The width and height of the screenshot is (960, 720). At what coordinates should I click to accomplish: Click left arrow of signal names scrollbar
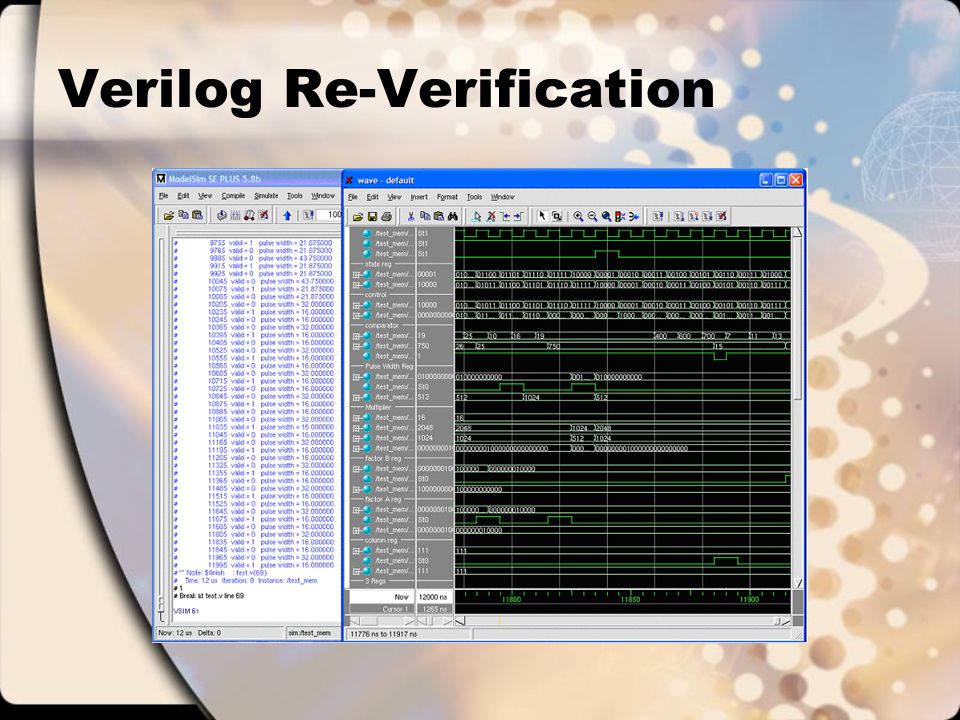(354, 621)
